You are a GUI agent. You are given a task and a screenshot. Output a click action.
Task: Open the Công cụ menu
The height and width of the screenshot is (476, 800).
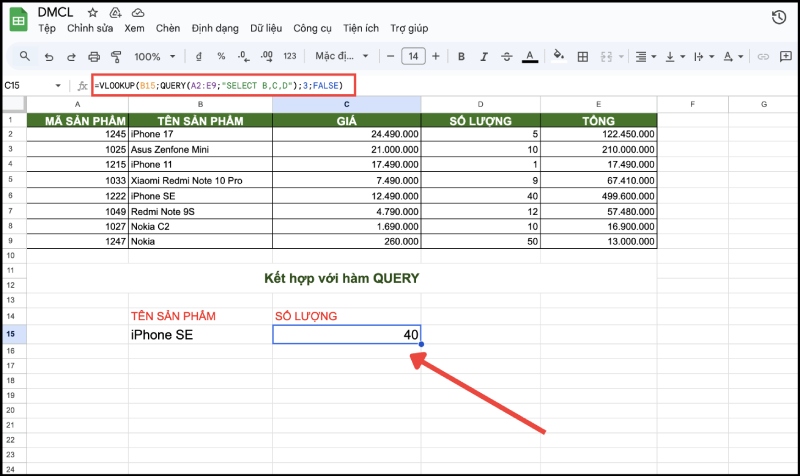tap(312, 29)
